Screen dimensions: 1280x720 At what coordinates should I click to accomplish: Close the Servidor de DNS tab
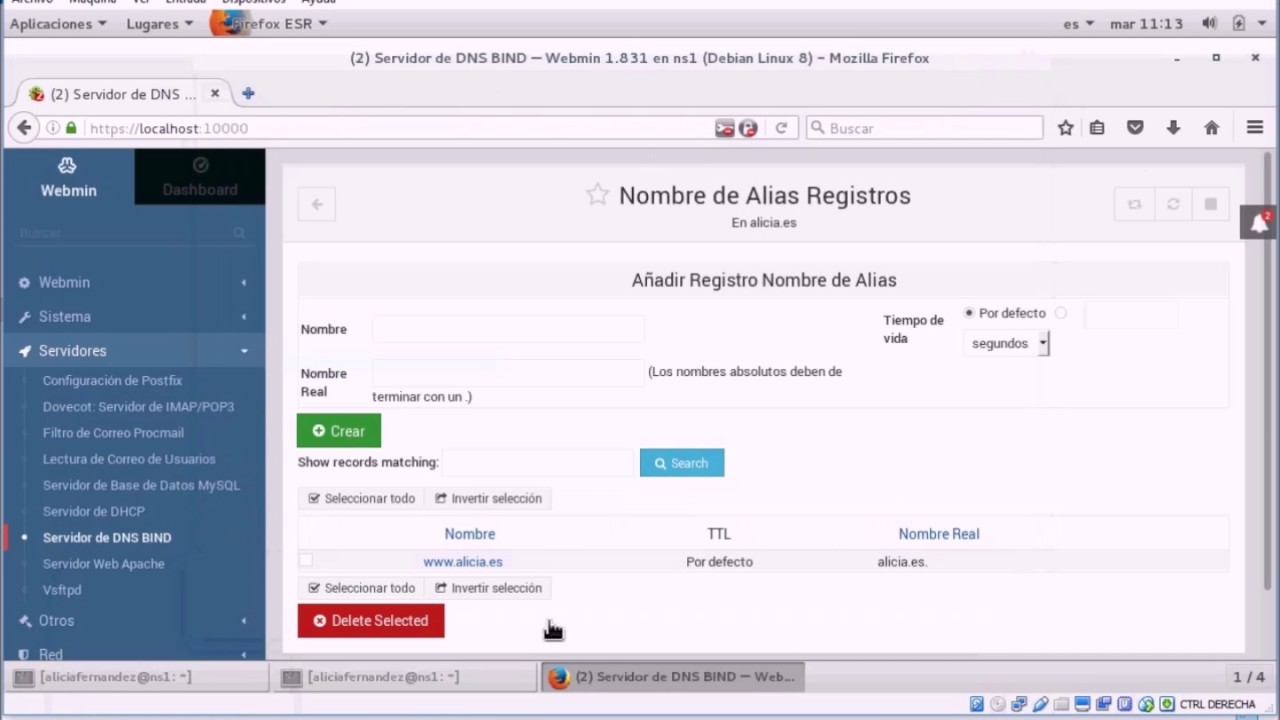(214, 93)
